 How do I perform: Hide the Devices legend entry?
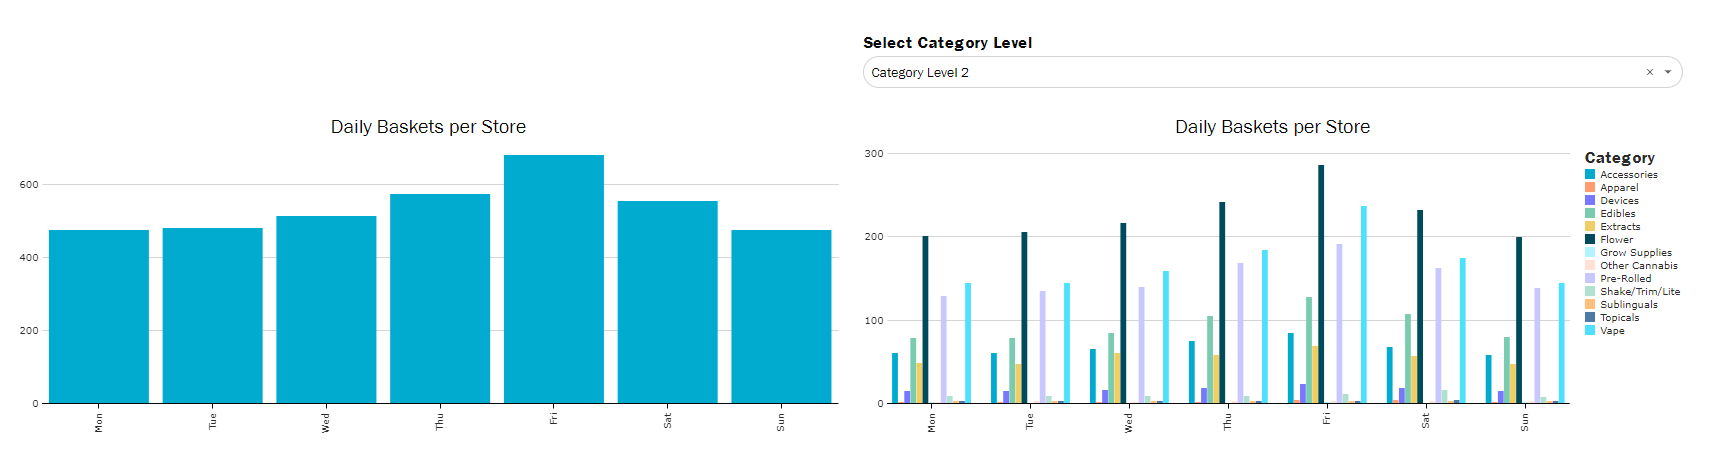[1618, 200]
